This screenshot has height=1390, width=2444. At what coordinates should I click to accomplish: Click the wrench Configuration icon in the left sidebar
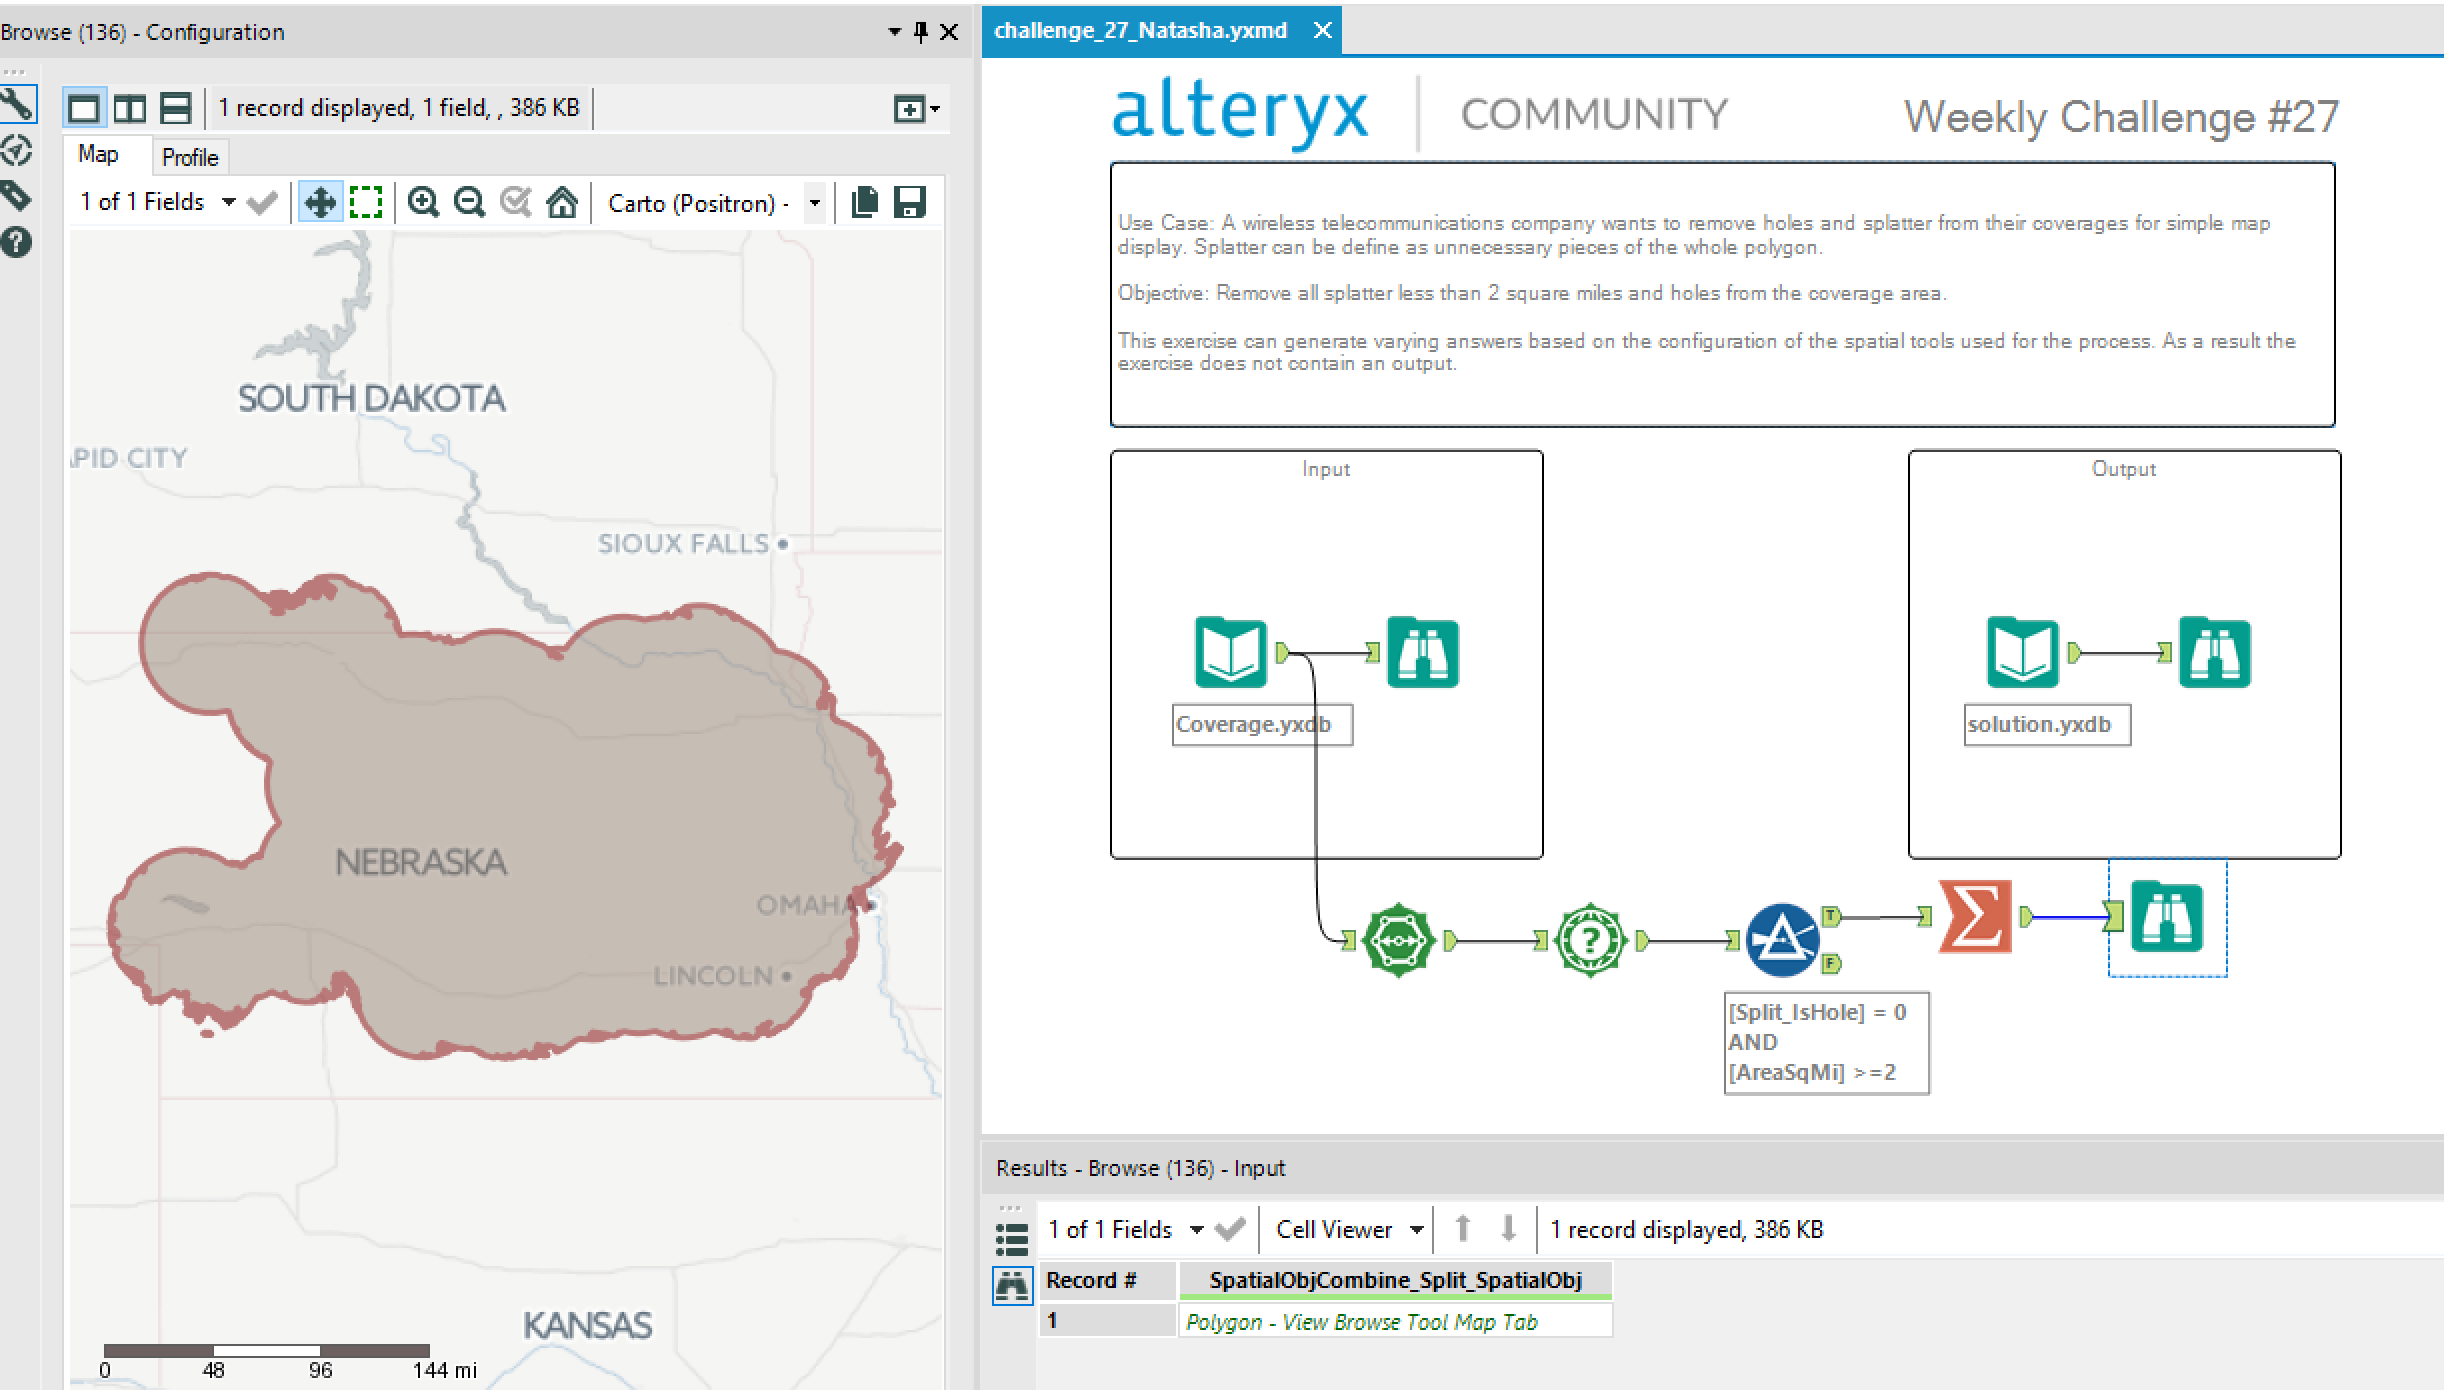[19, 103]
